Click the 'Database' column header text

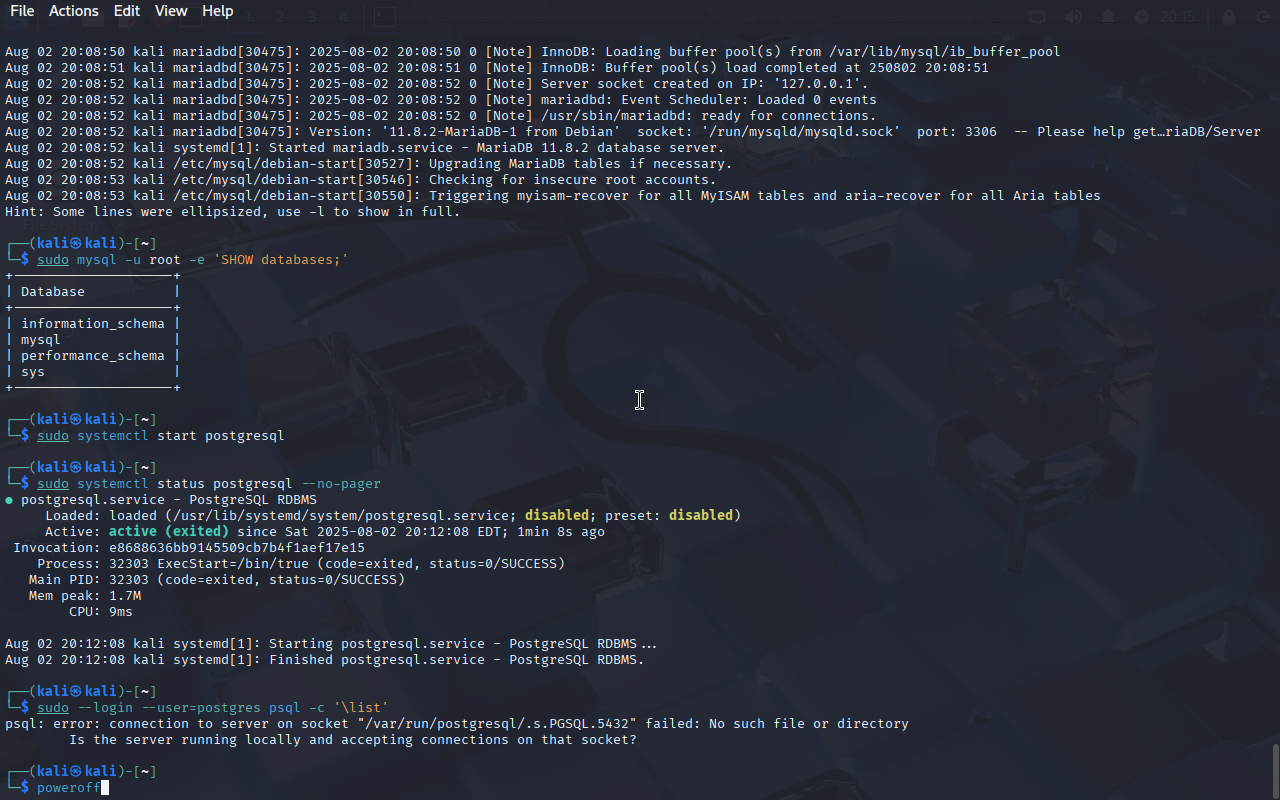pos(53,292)
